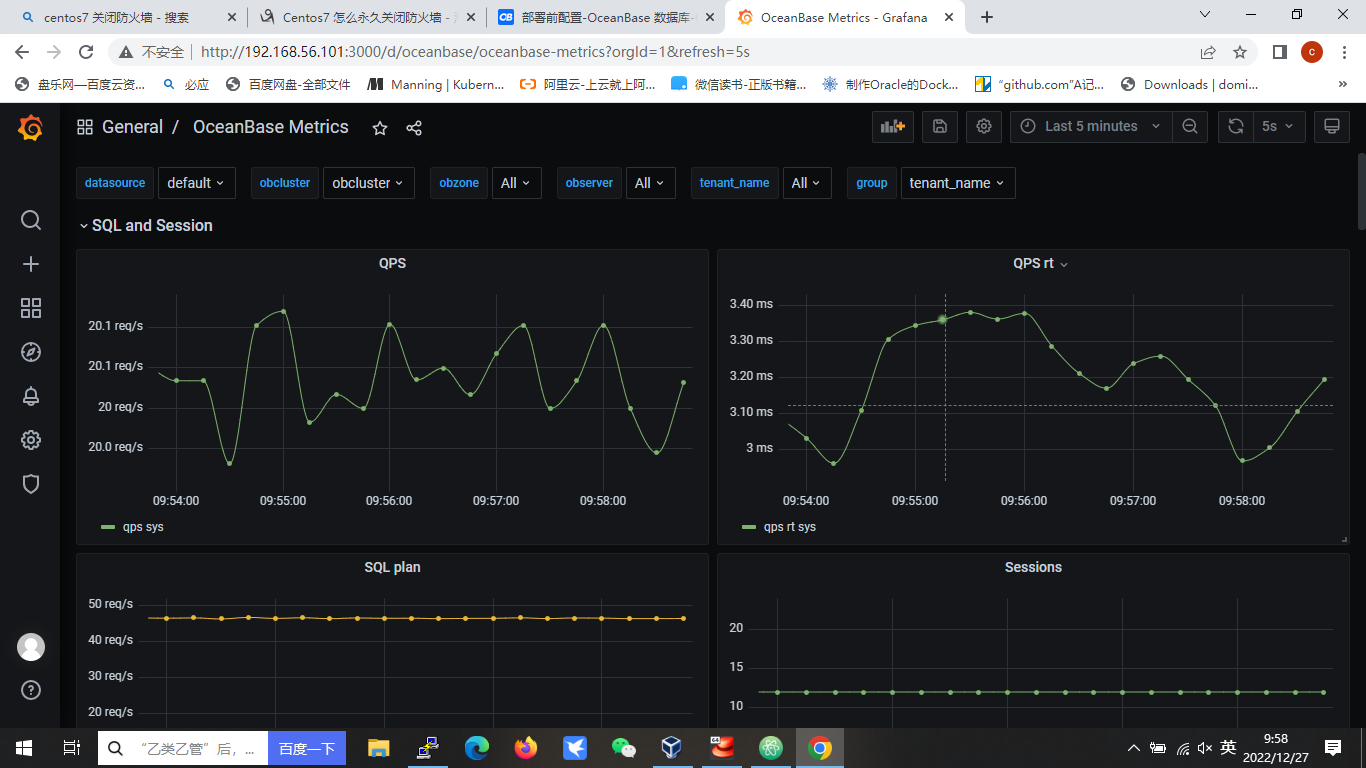Viewport: 1366px width, 768px height.
Task: Open the Server Admin shield icon
Action: point(31,484)
